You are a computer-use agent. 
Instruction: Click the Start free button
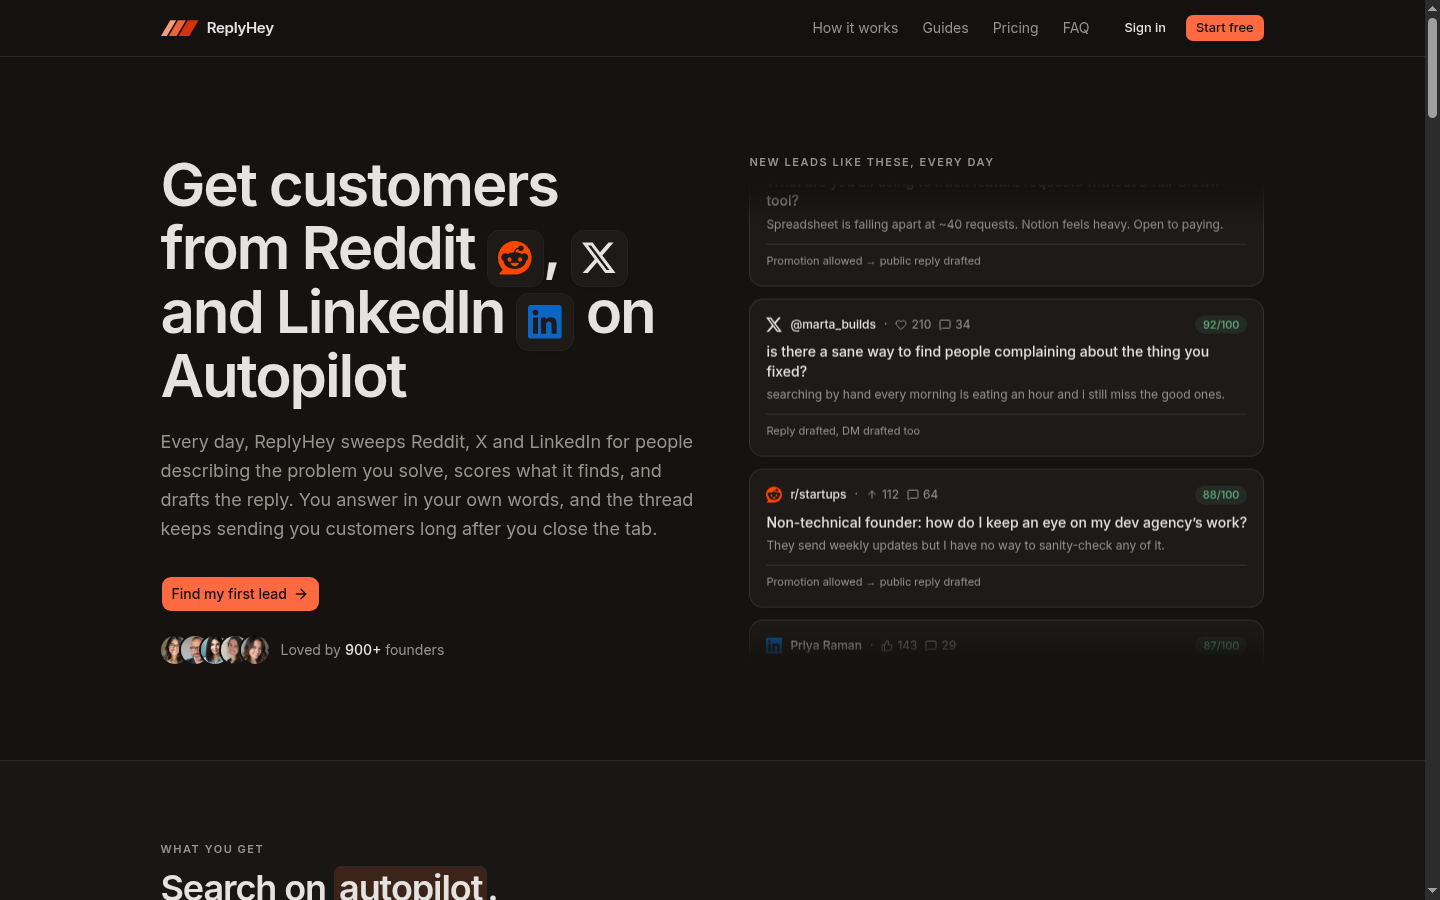pos(1225,28)
